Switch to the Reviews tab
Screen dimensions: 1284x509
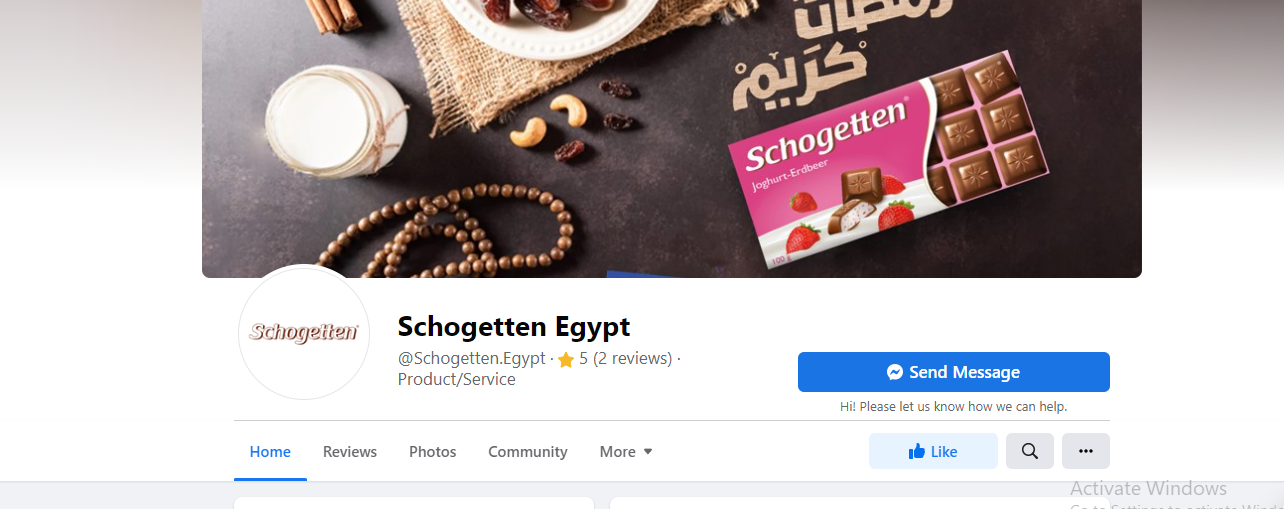pyautogui.click(x=350, y=452)
